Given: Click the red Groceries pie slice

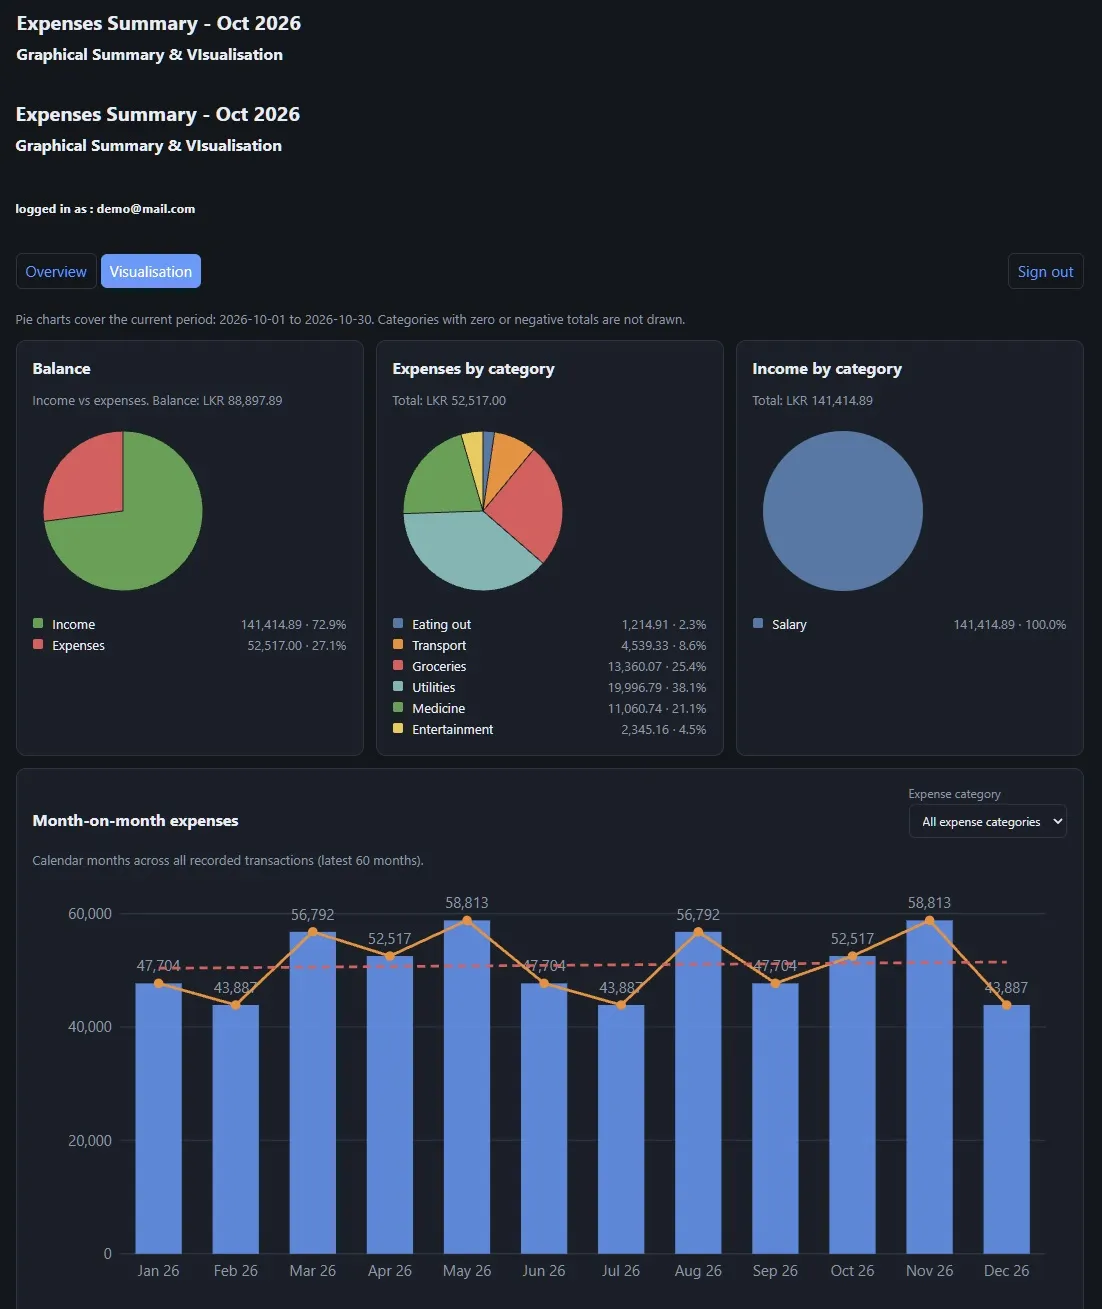Looking at the screenshot, I should 527,505.
